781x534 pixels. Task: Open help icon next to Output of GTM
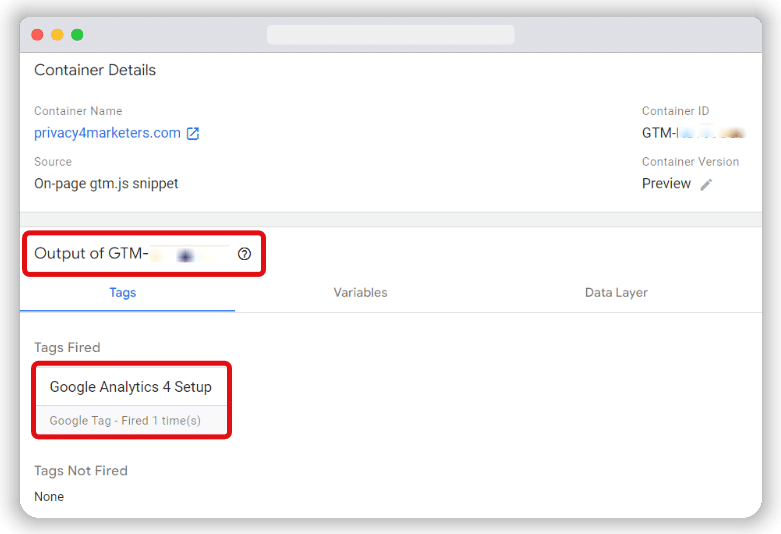coord(244,254)
